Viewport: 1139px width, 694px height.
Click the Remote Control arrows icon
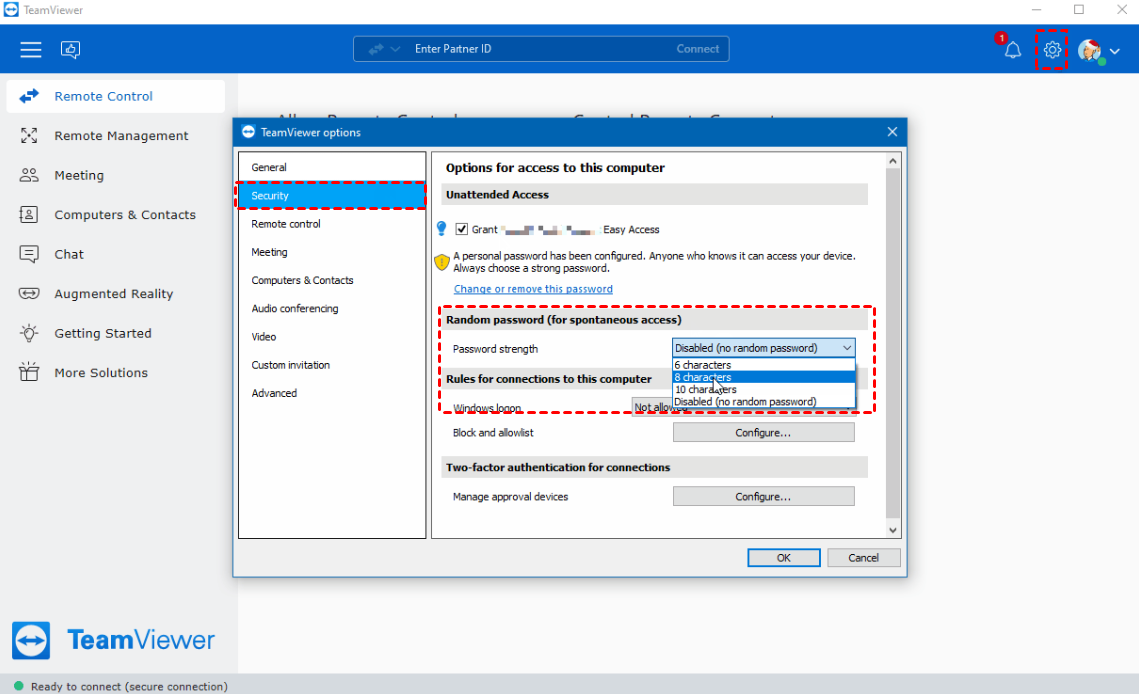tap(29, 96)
